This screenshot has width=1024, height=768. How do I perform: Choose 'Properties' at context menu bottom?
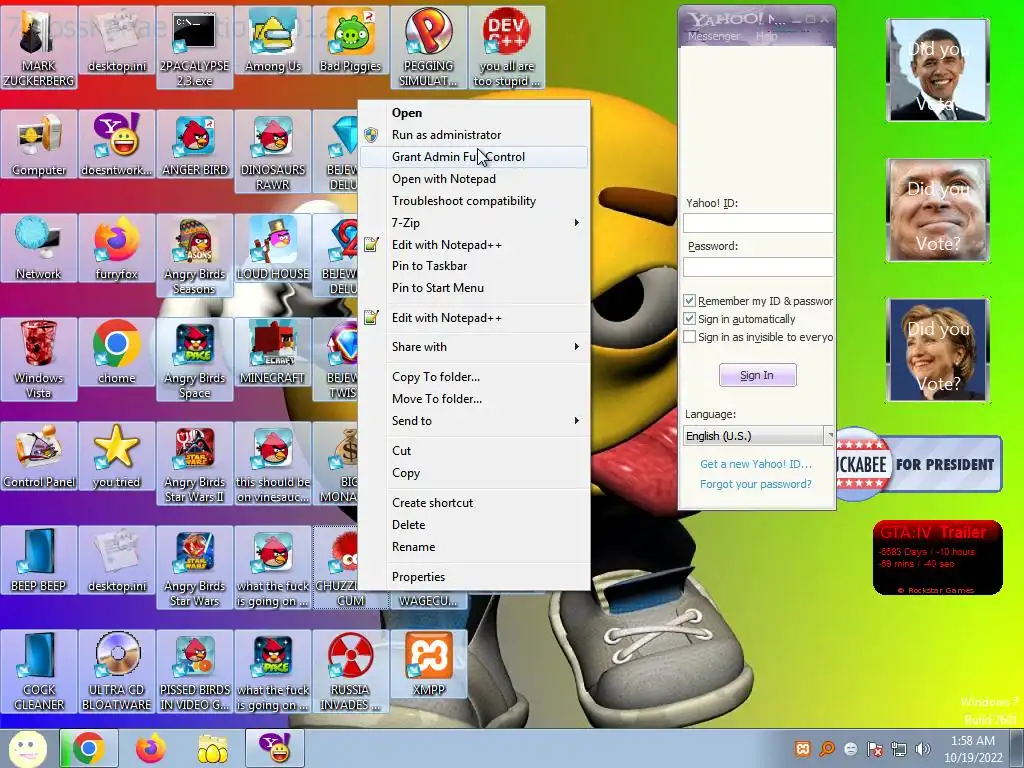pos(474,577)
